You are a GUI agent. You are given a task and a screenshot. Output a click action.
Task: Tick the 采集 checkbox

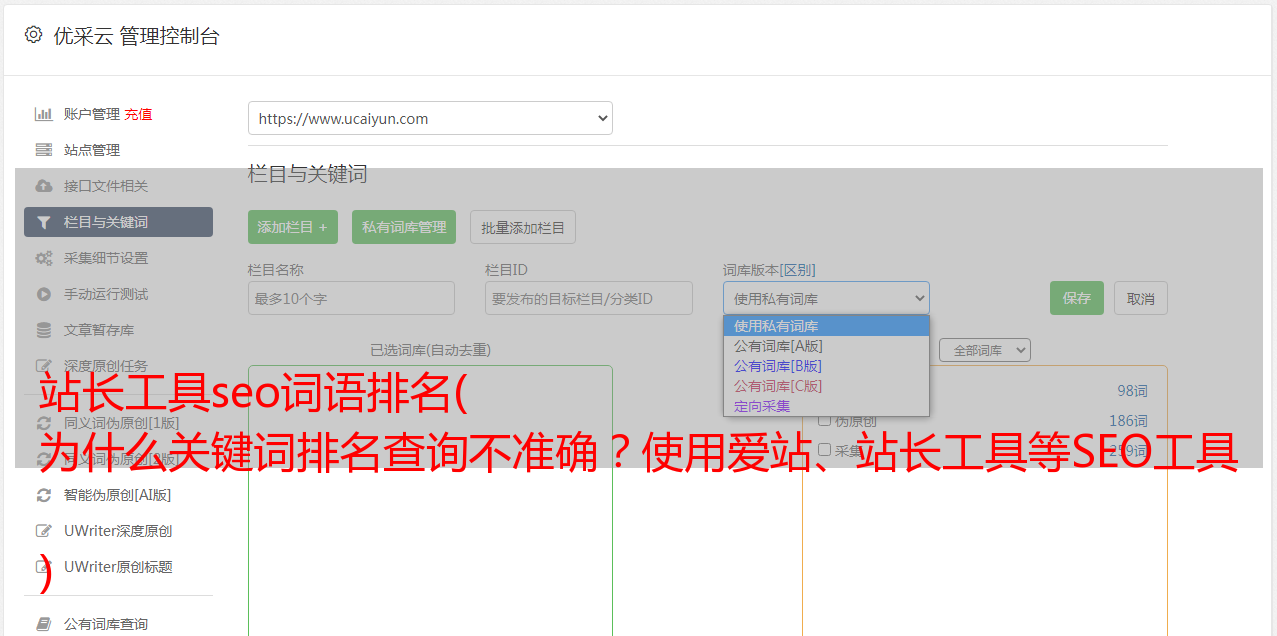click(825, 450)
